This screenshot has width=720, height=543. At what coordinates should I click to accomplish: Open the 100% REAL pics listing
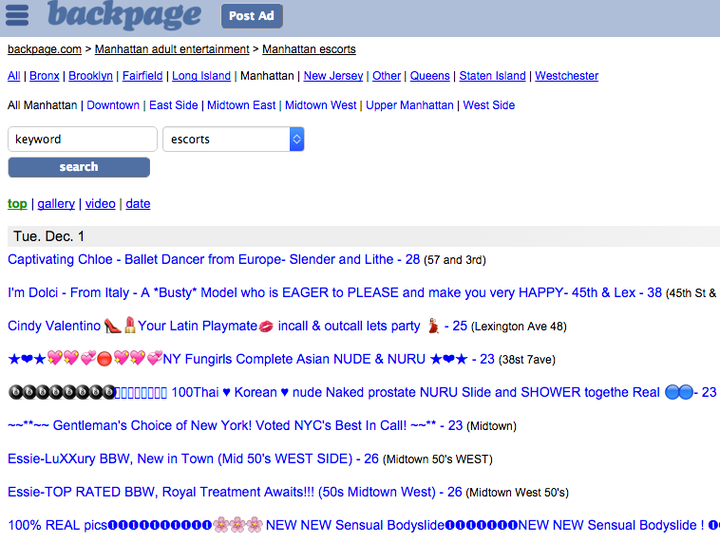pos(364,525)
